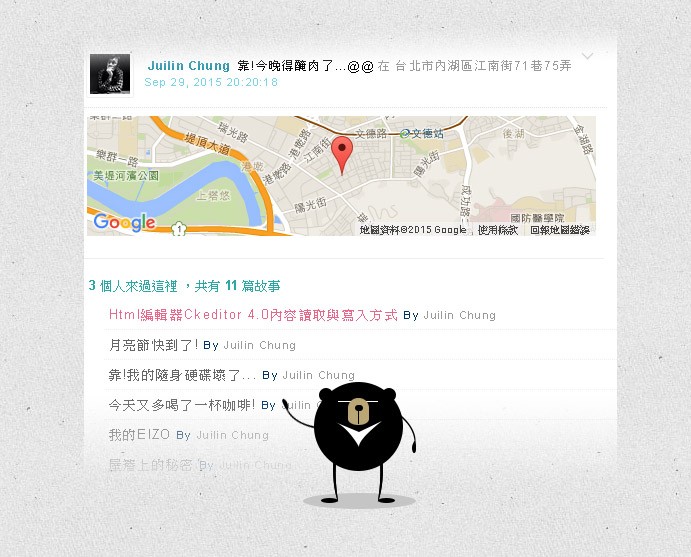This screenshot has height=557, width=691.
Task: Open the story 今天又多喝了一杯咖啡!
Action: [182, 405]
